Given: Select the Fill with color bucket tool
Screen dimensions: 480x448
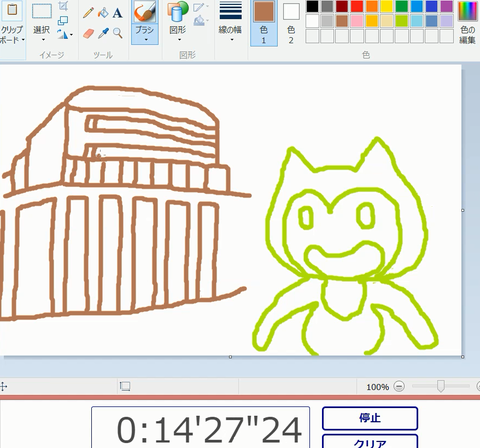Looking at the screenshot, I should pos(103,13).
